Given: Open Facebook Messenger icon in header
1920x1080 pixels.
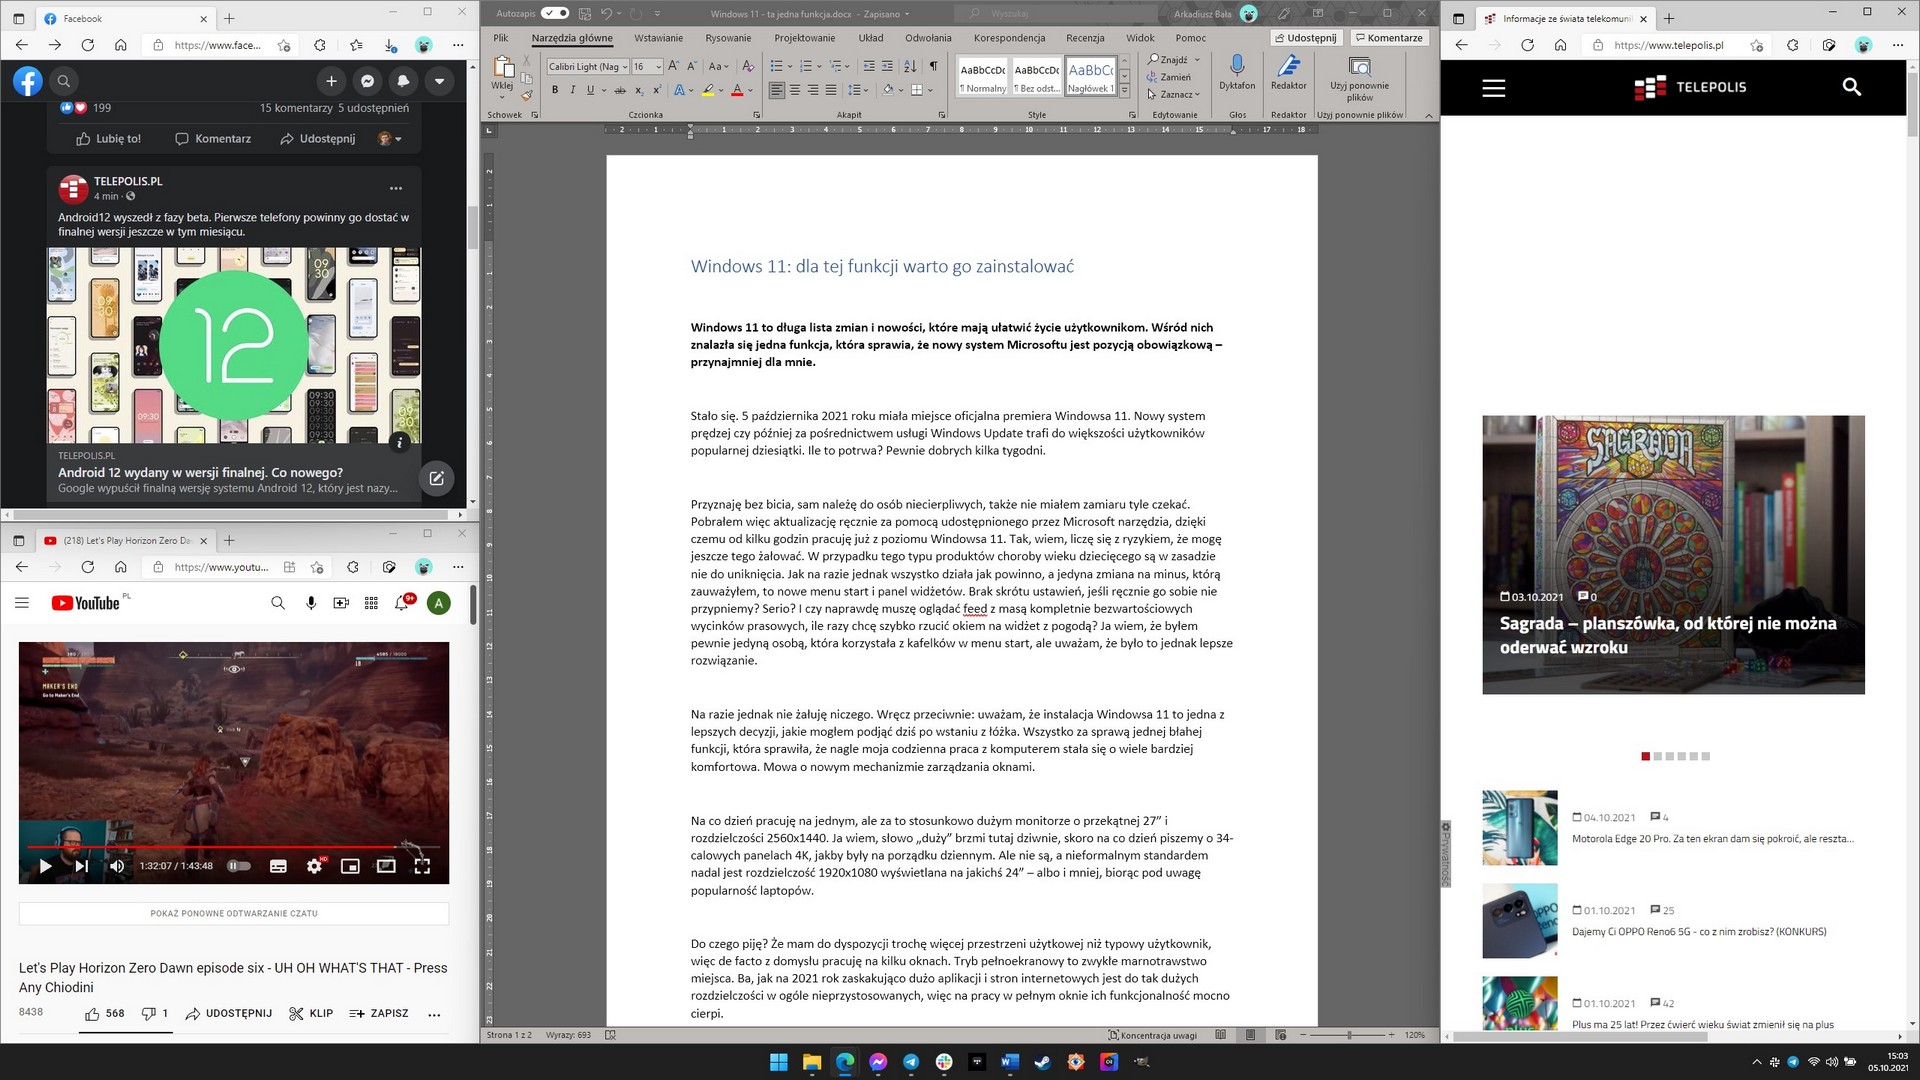Looking at the screenshot, I should 367,81.
